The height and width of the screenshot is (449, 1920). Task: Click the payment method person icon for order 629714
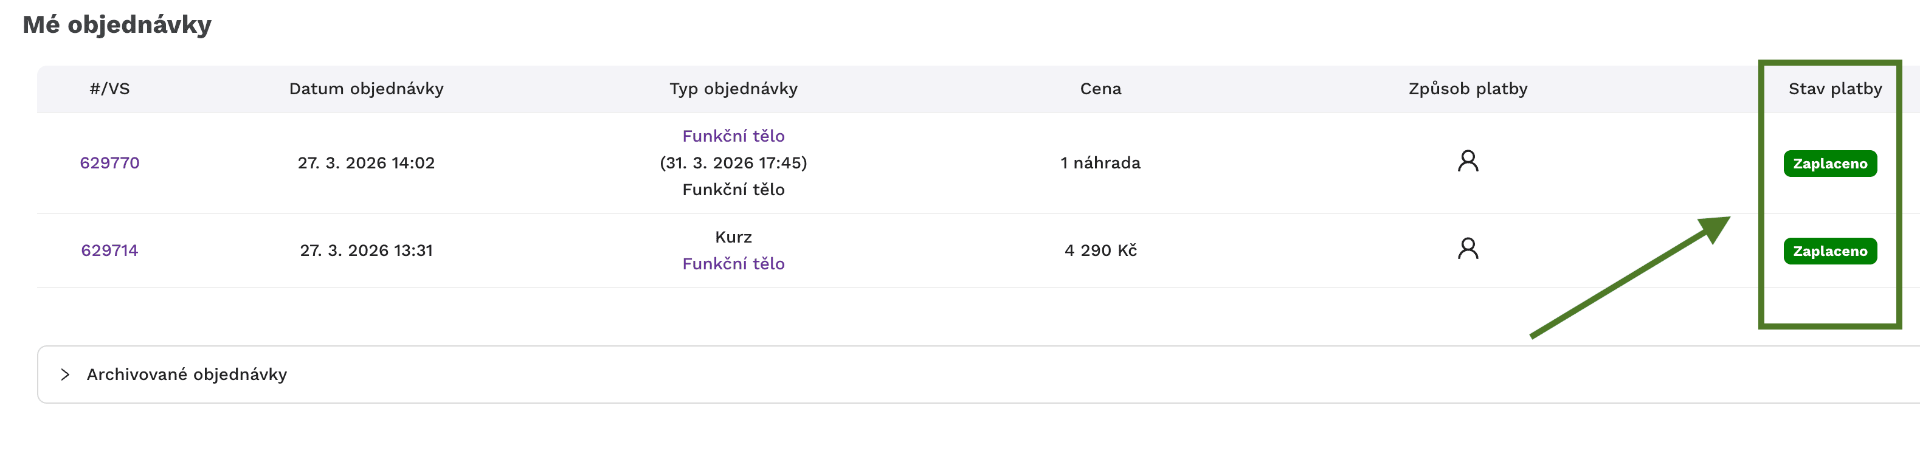(1468, 248)
